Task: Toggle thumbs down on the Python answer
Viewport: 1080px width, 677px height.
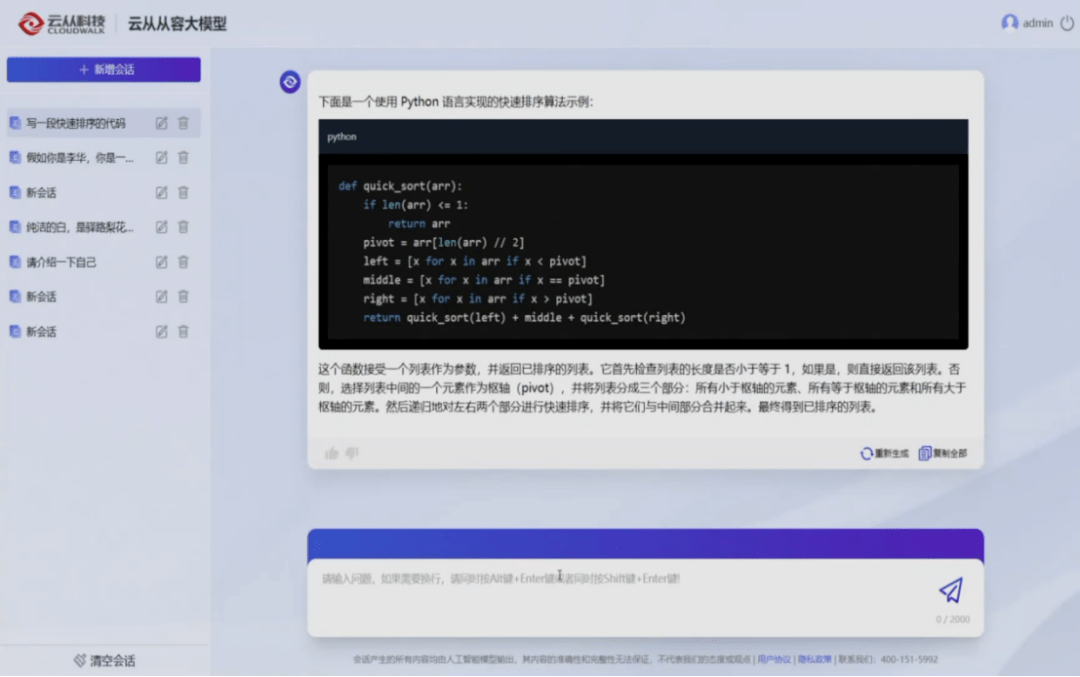Action: tap(354, 452)
